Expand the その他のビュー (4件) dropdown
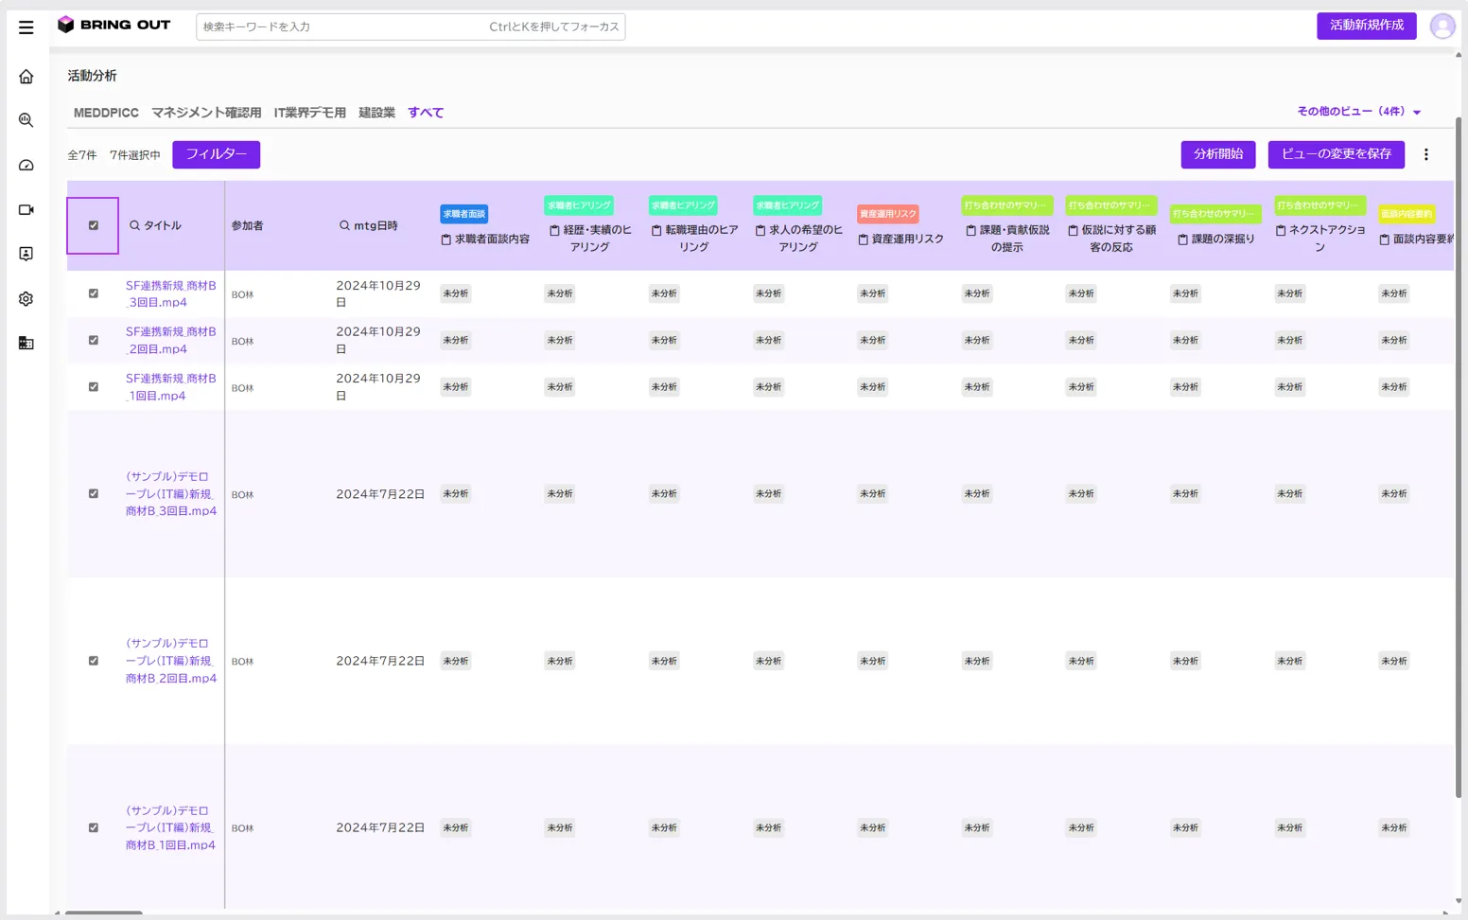 click(x=1359, y=112)
